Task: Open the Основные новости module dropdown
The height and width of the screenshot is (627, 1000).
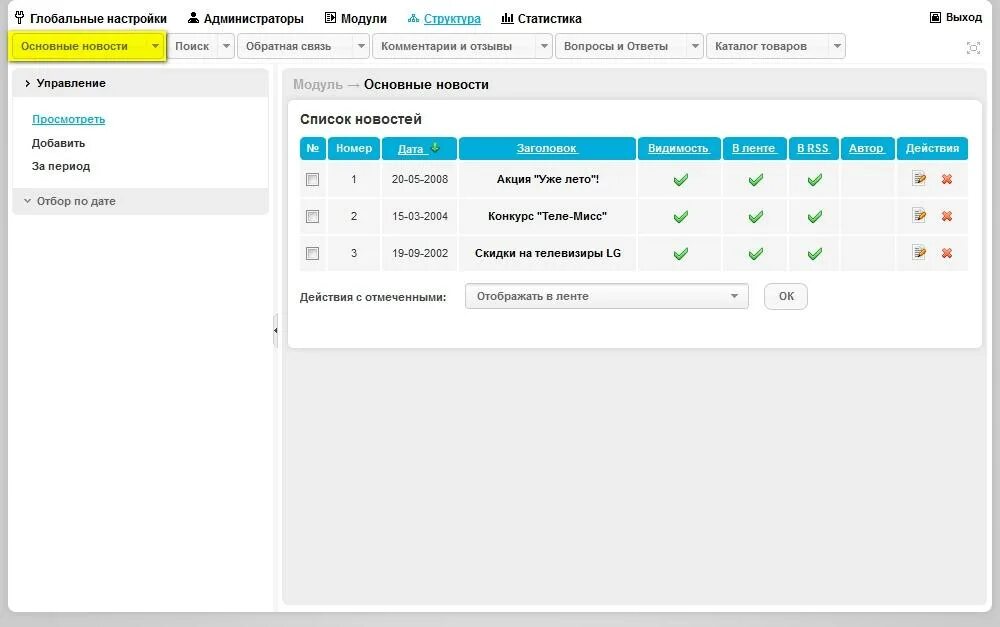Action: point(155,46)
